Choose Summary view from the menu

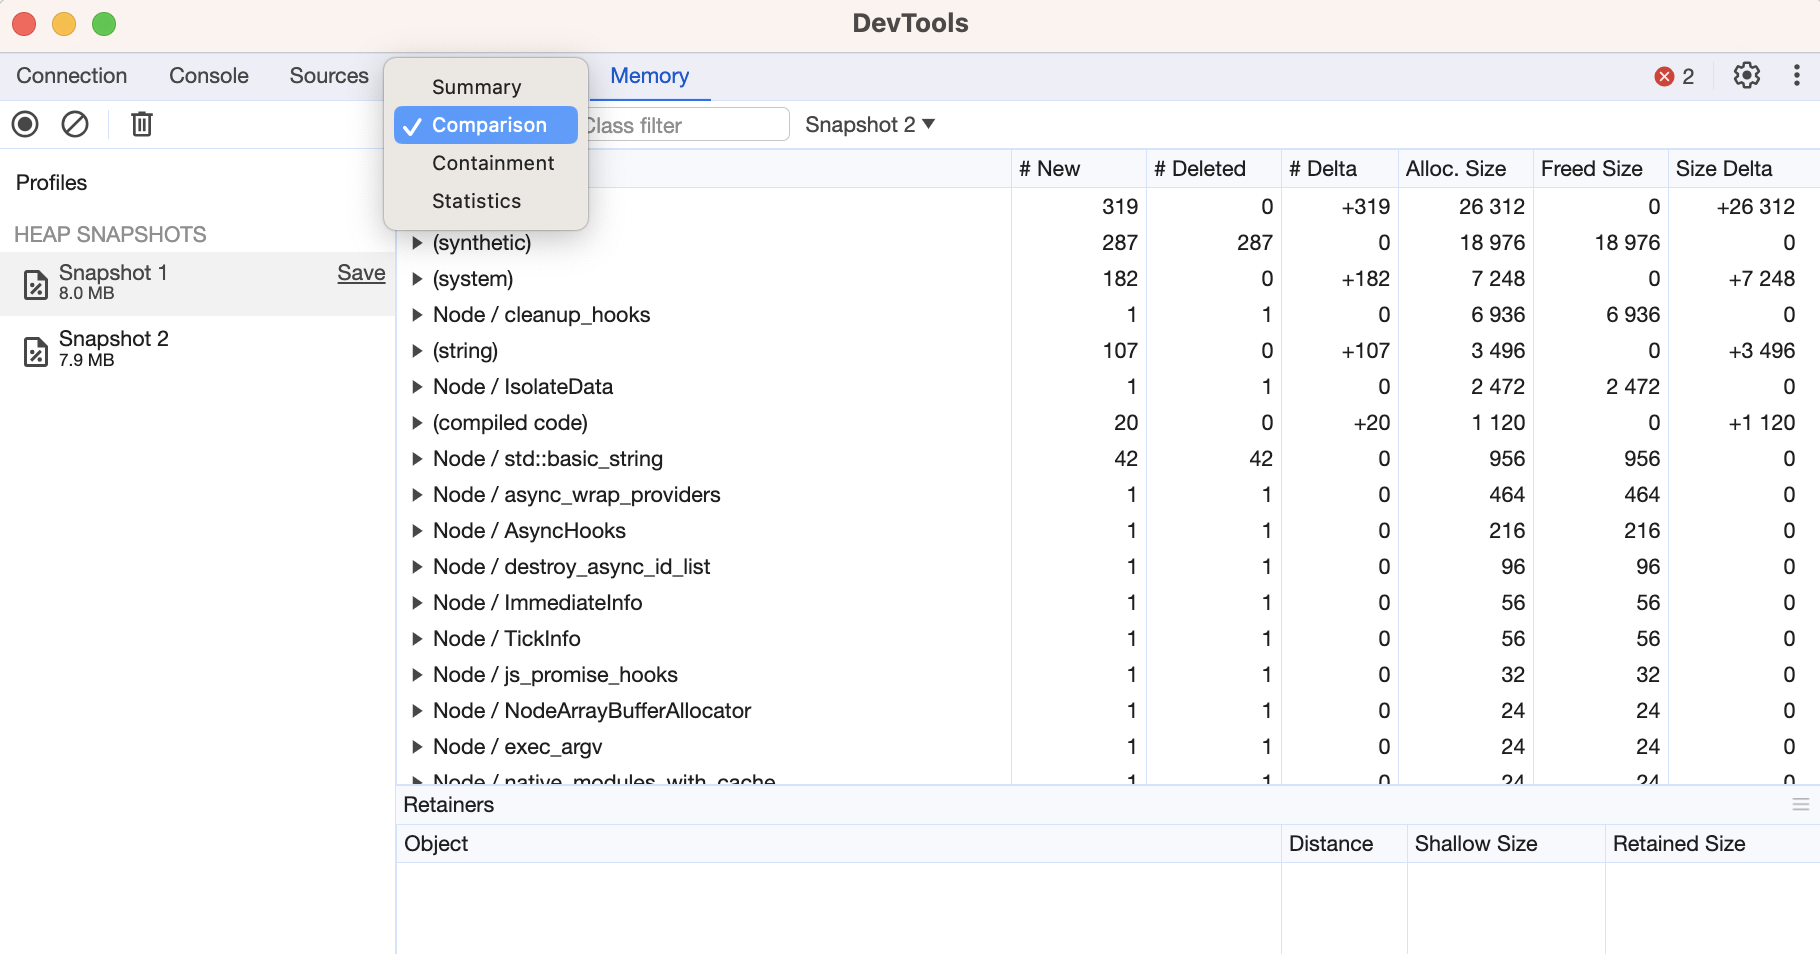[x=476, y=87]
